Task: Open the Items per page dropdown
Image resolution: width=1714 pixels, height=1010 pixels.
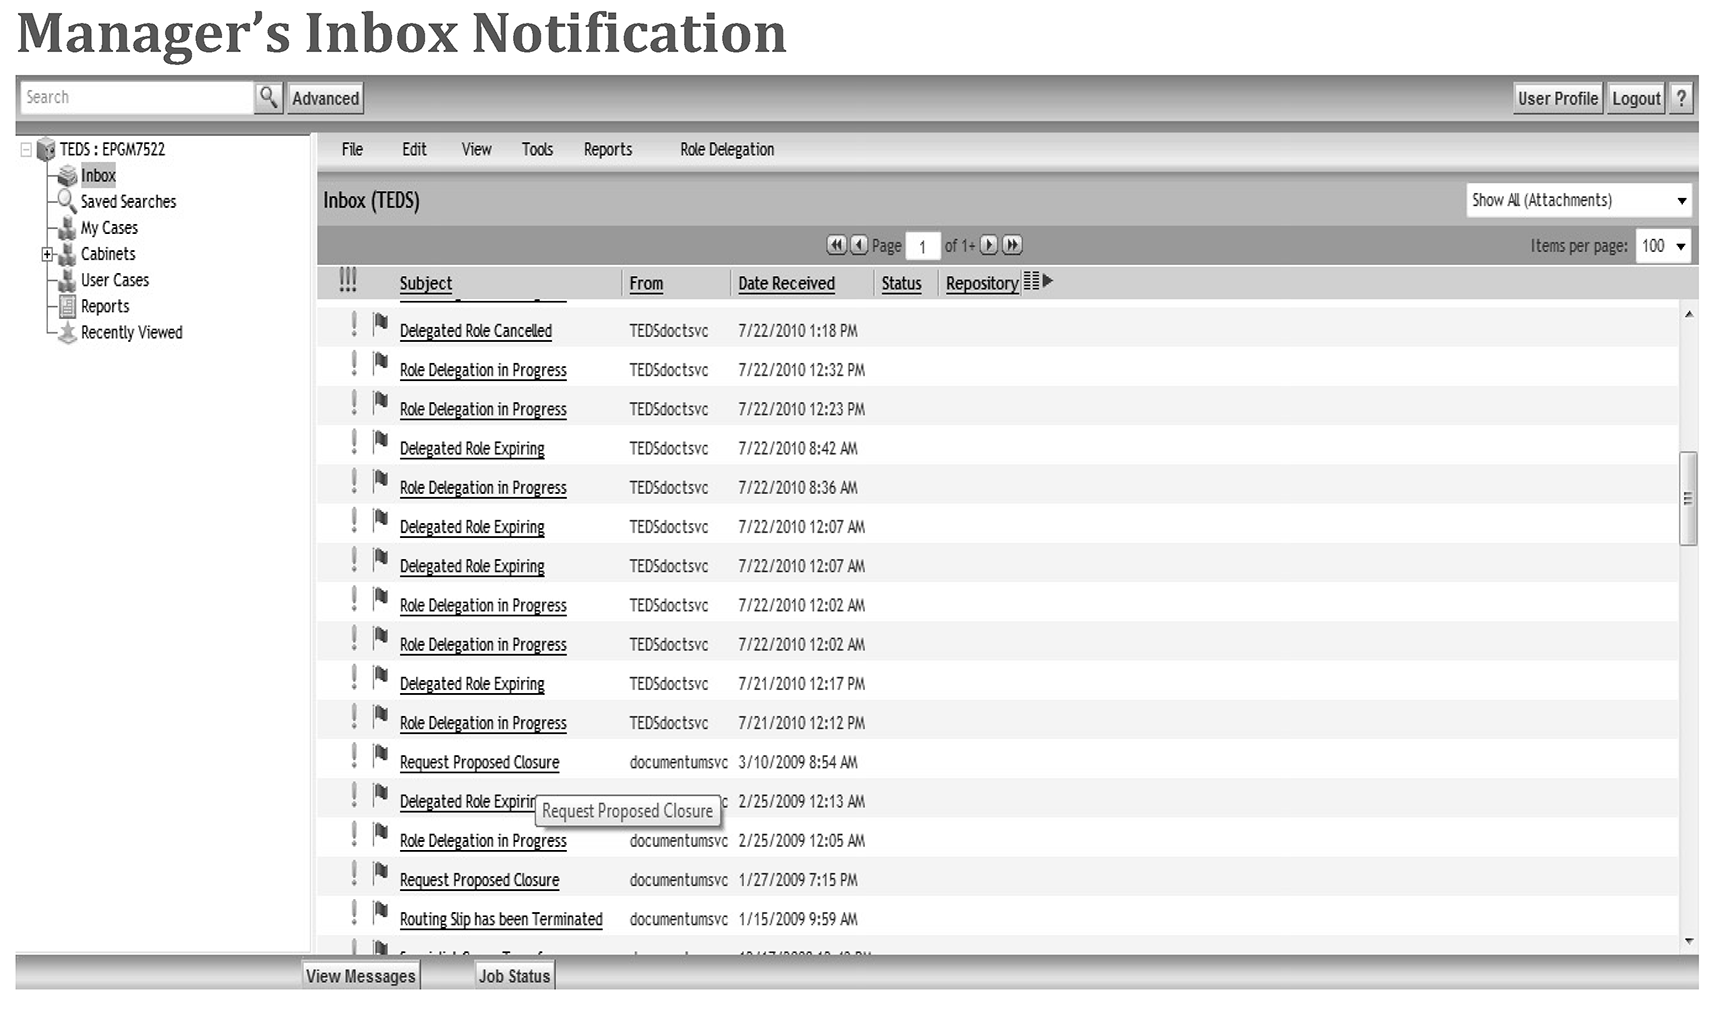Action: coord(1662,246)
